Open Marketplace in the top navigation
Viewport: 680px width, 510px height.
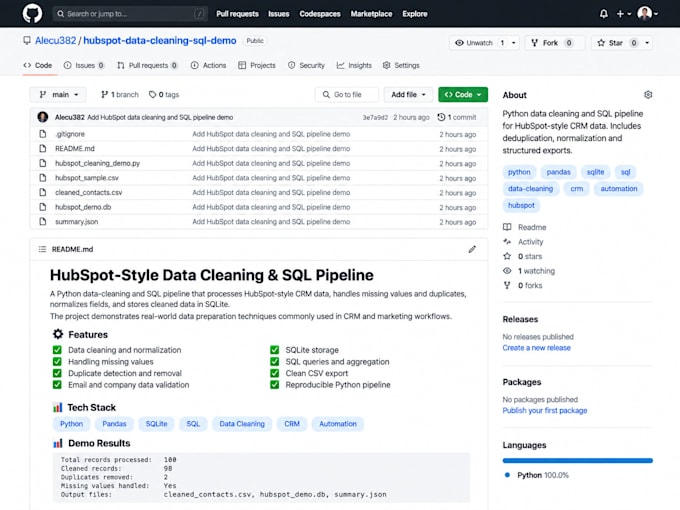pyautogui.click(x=371, y=14)
